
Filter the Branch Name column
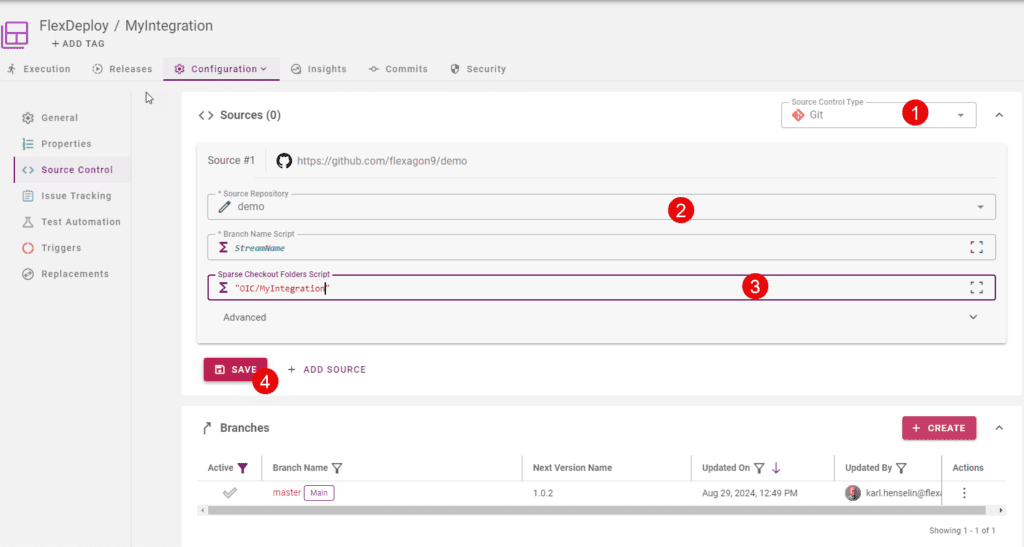(337, 468)
